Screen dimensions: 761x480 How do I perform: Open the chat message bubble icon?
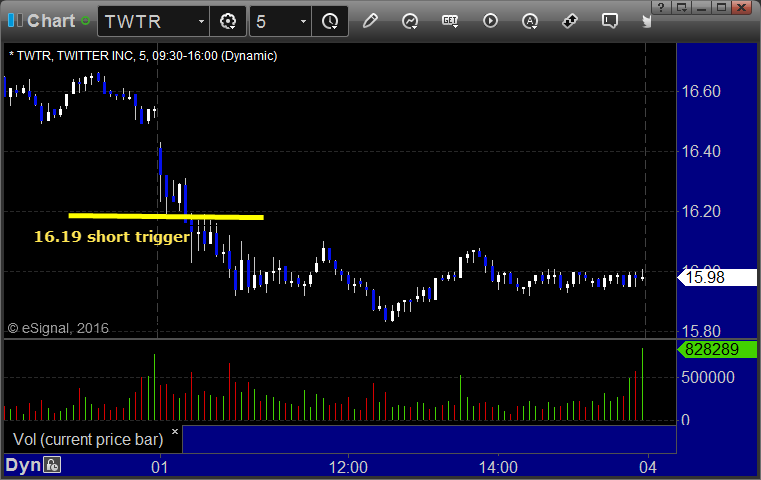point(610,21)
